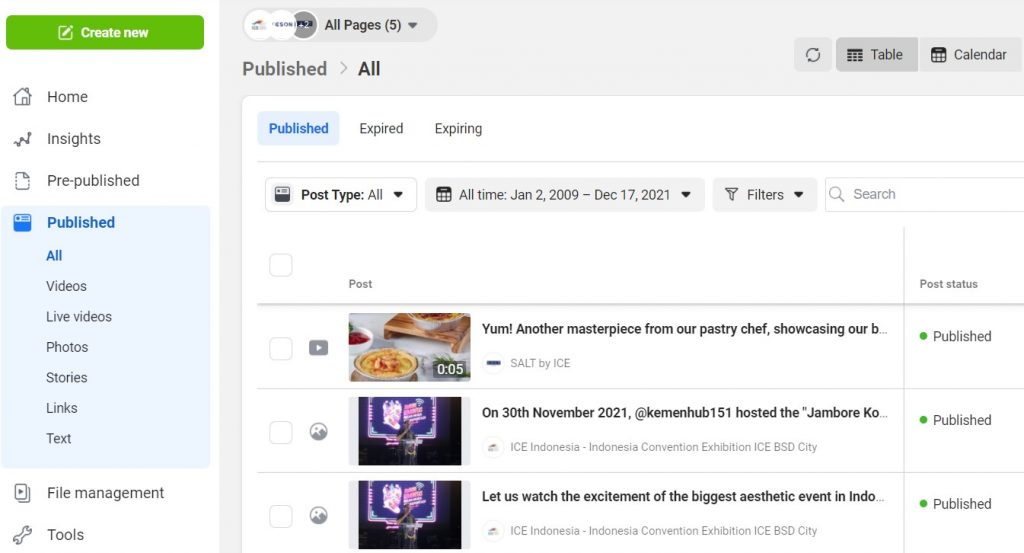This screenshot has height=553, width=1024.
Task: Expand the All Pages (5) selector
Action: 340,25
